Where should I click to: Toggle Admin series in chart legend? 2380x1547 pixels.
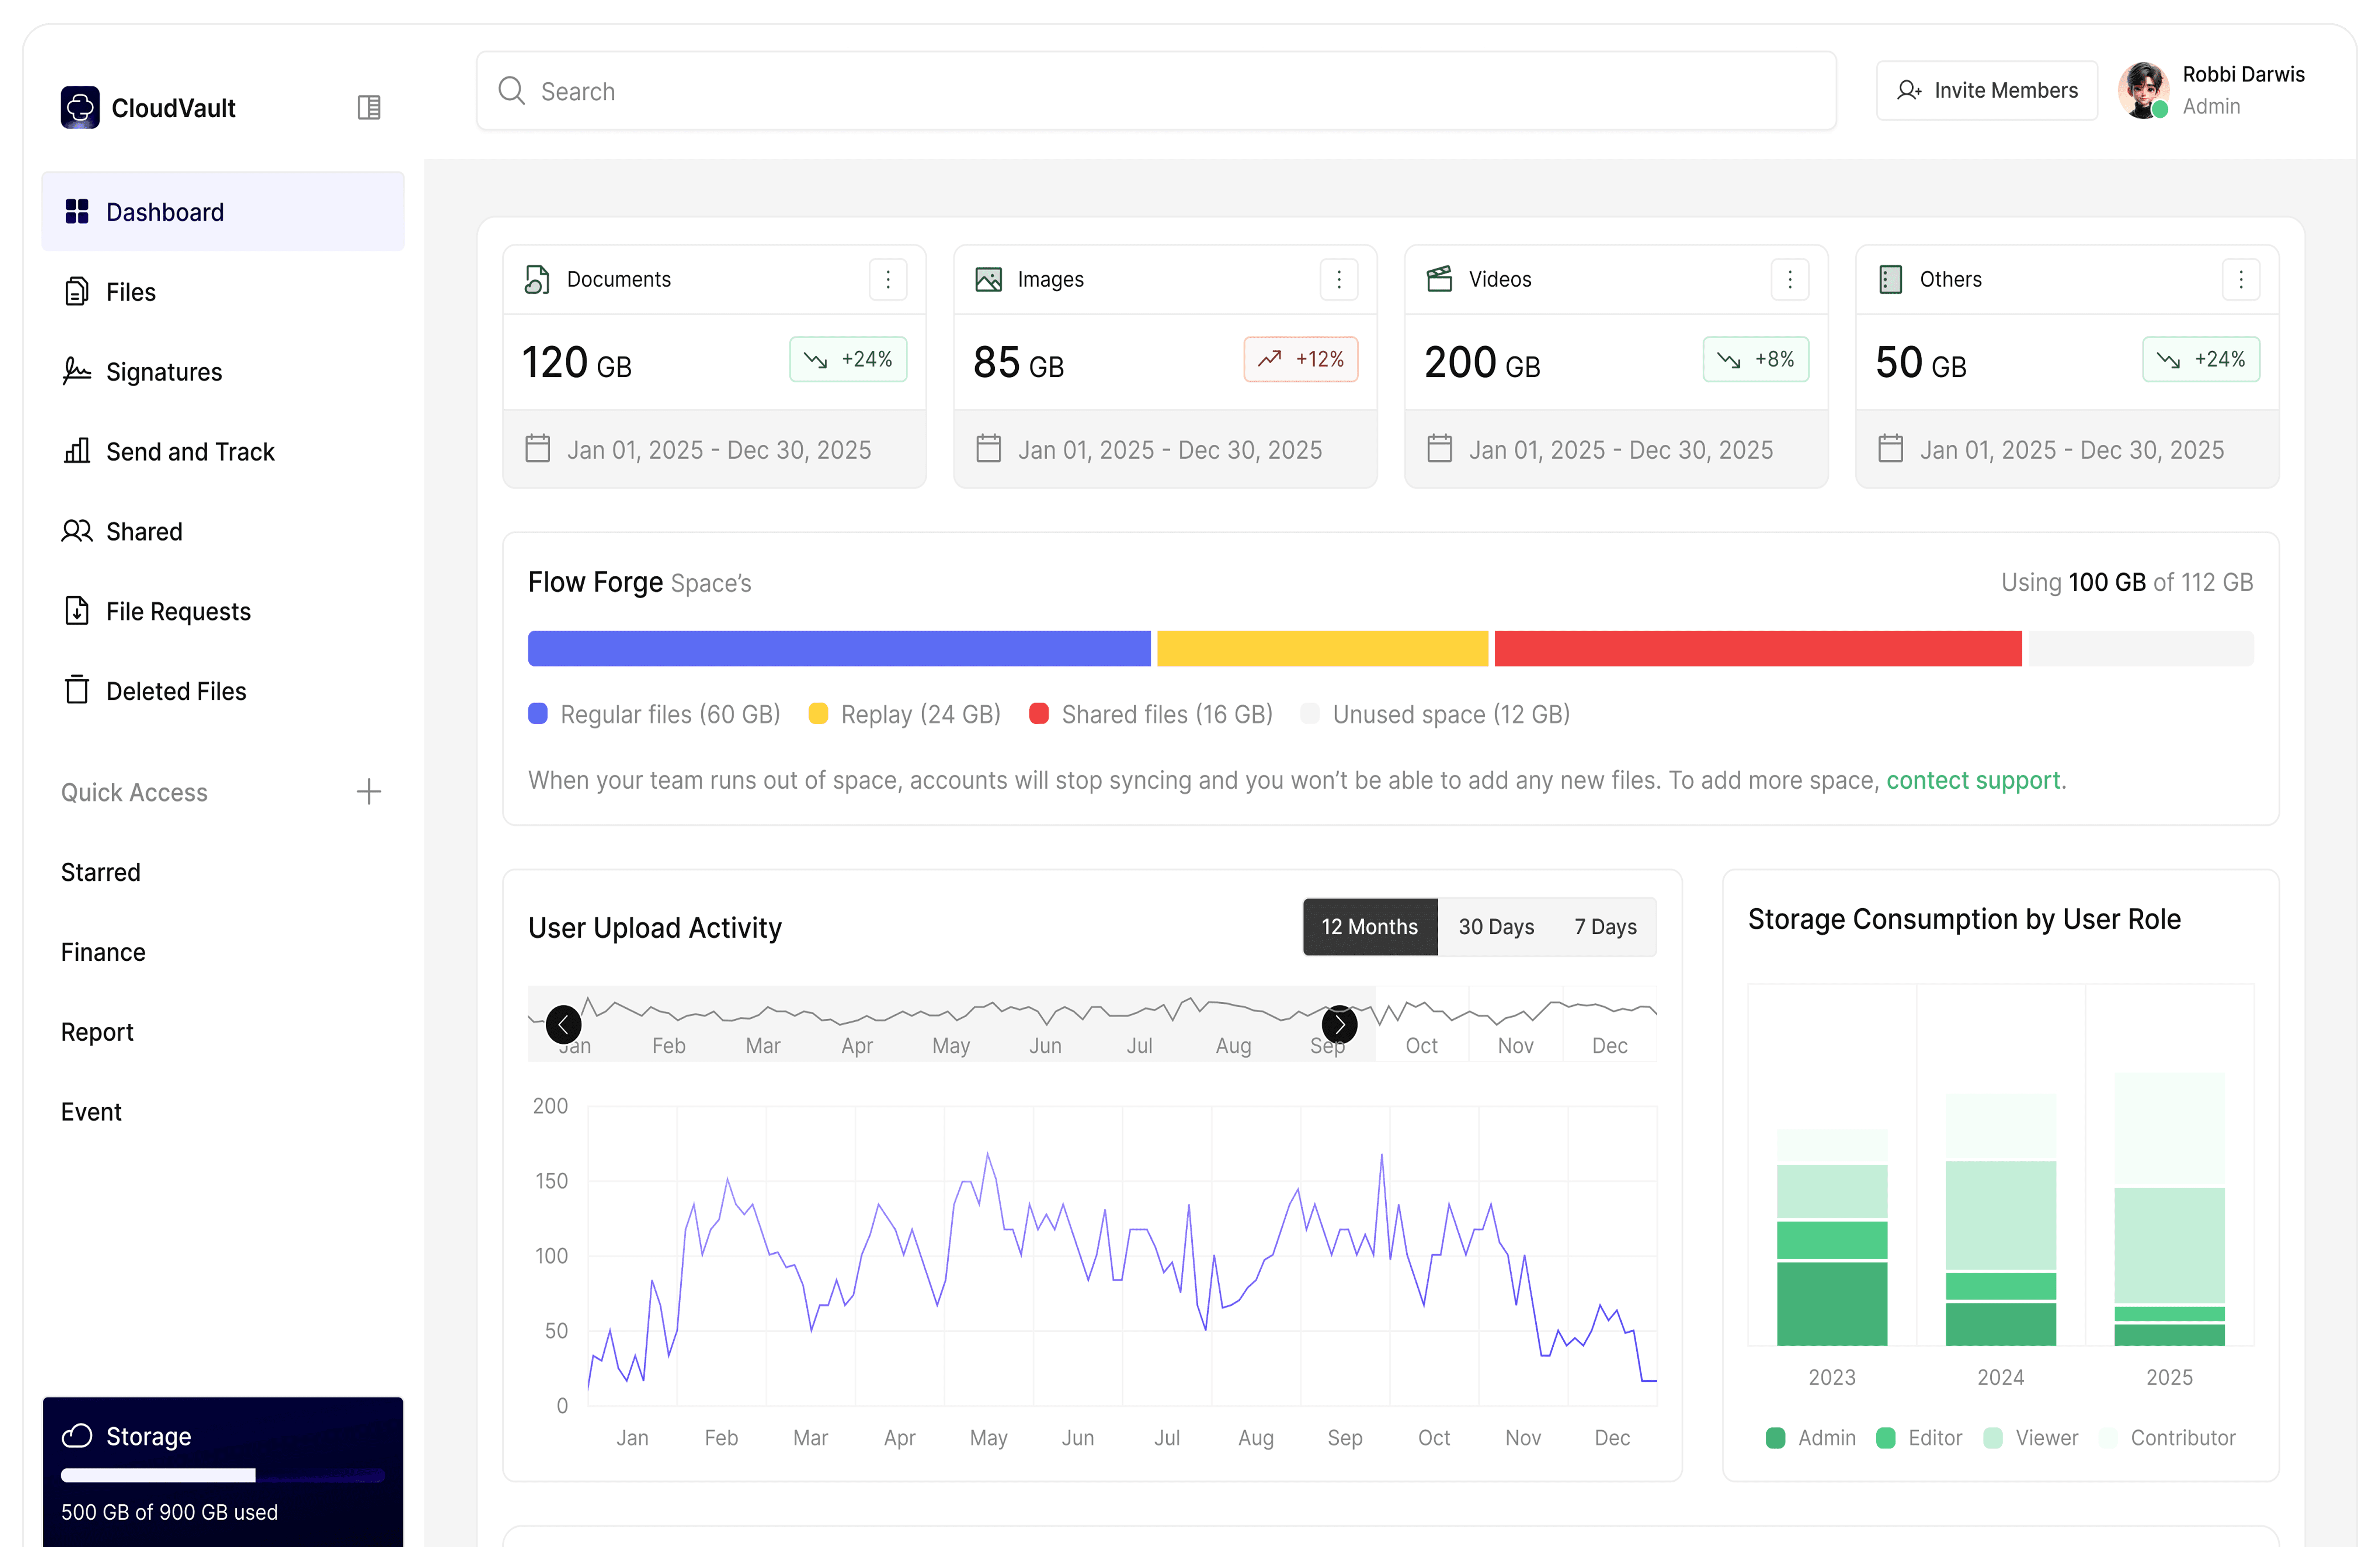[x=1811, y=1437]
